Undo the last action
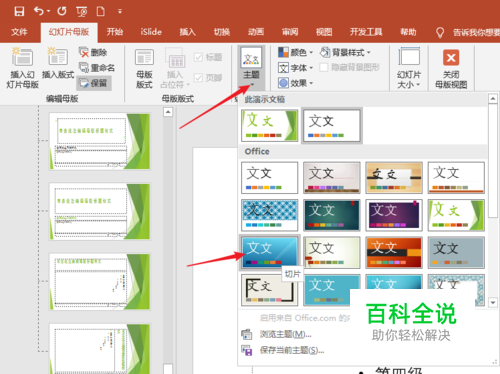 click(x=39, y=11)
